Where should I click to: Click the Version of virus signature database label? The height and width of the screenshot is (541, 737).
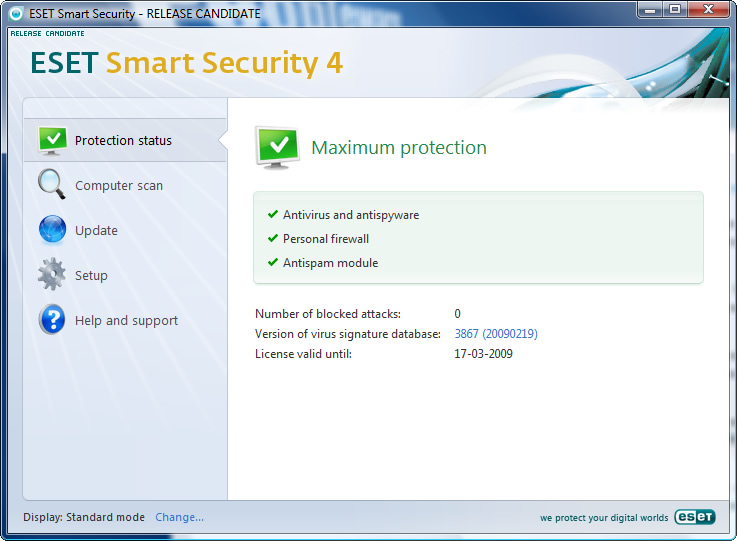pyautogui.click(x=348, y=334)
